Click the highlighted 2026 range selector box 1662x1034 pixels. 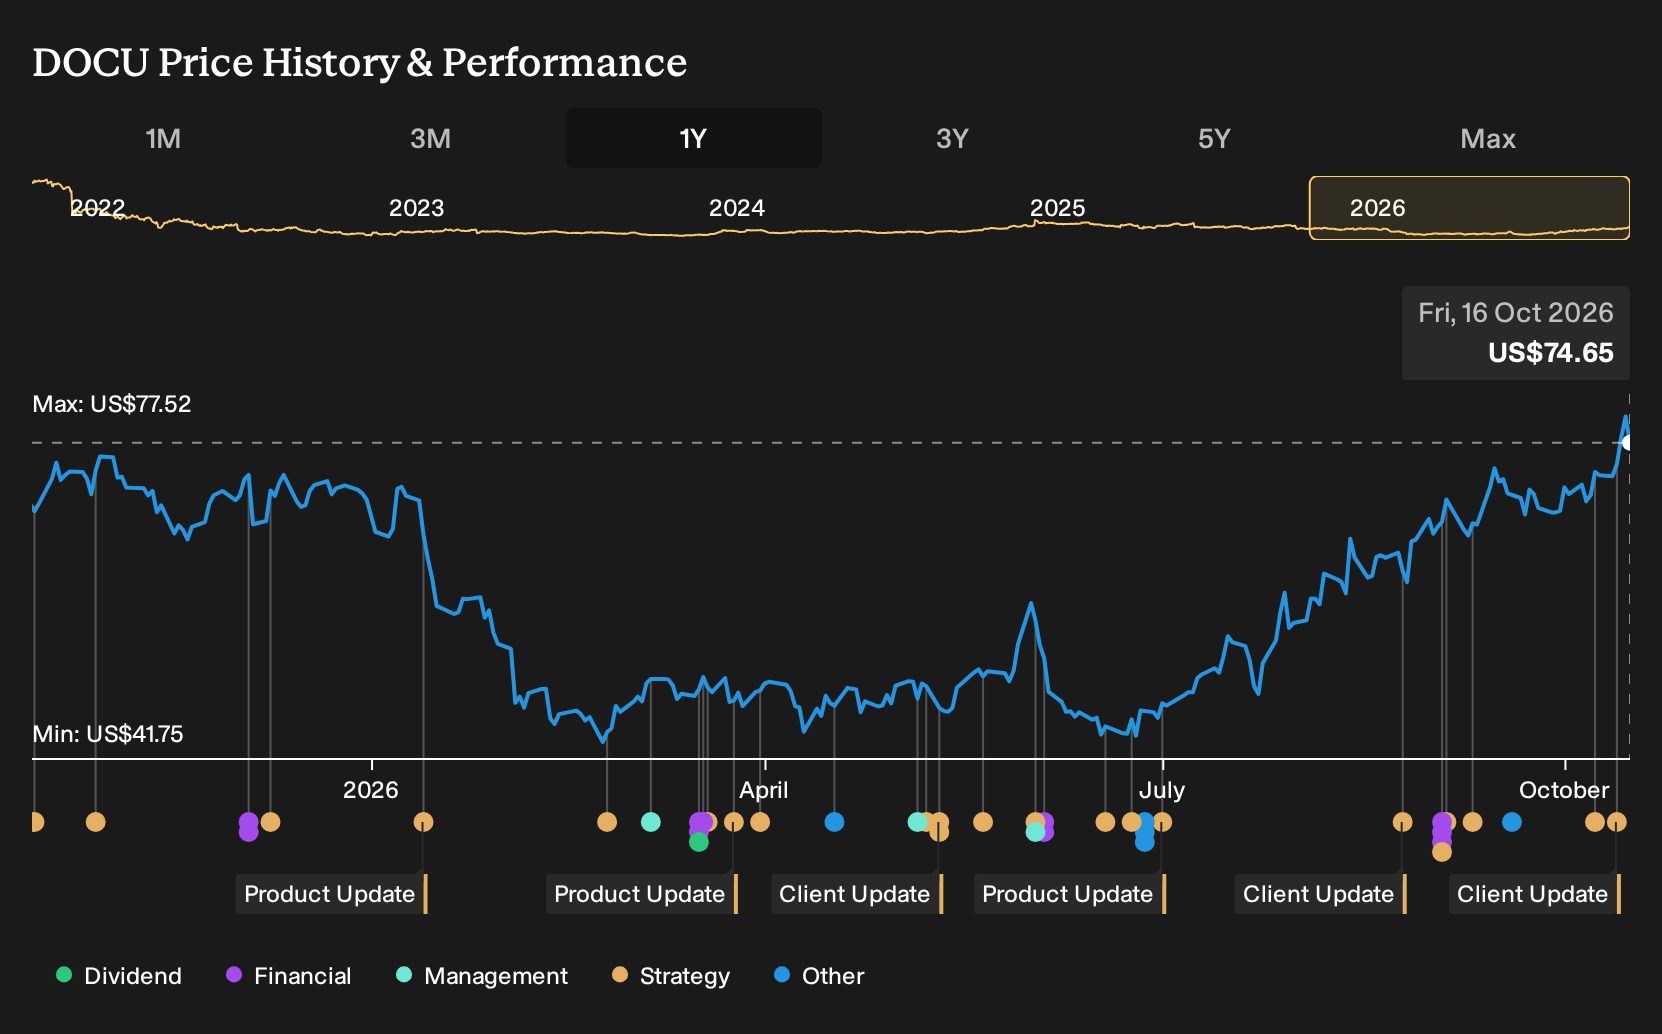click(1469, 208)
